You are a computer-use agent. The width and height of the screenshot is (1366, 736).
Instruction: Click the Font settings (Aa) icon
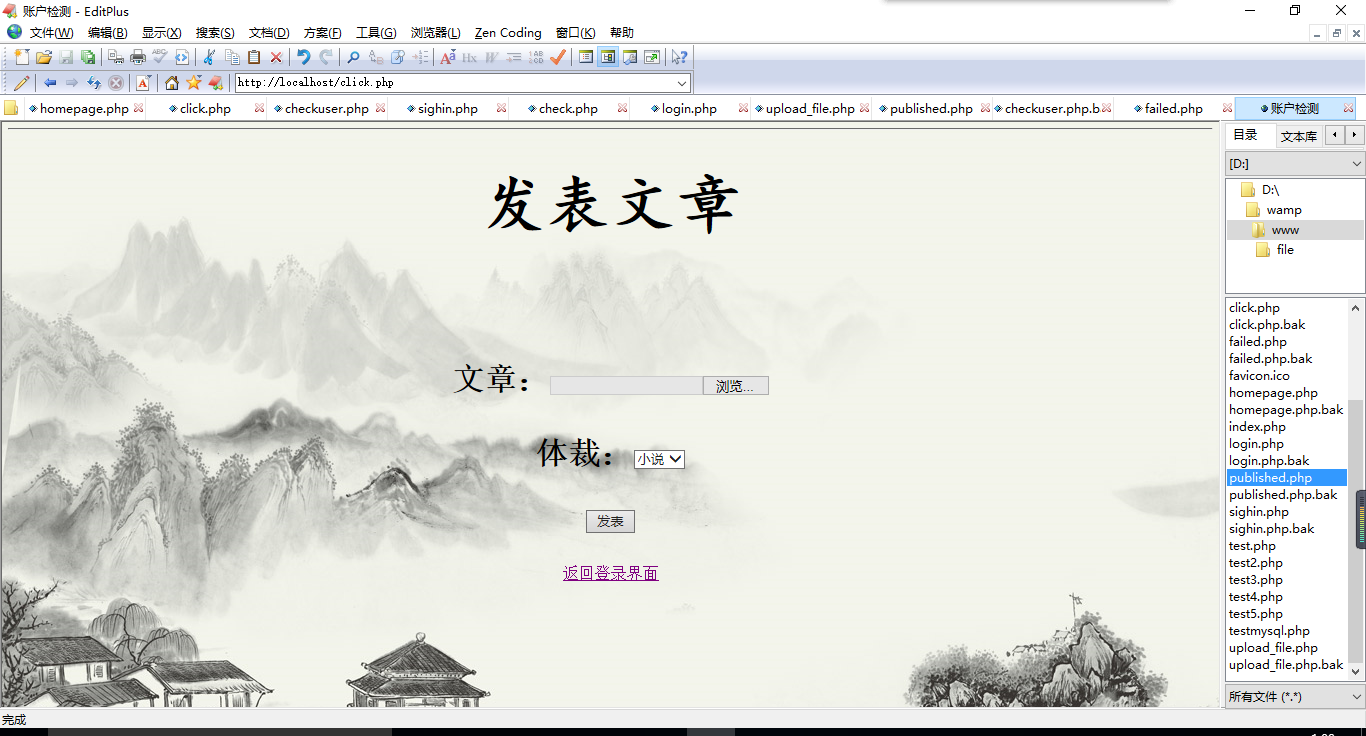[x=447, y=57]
